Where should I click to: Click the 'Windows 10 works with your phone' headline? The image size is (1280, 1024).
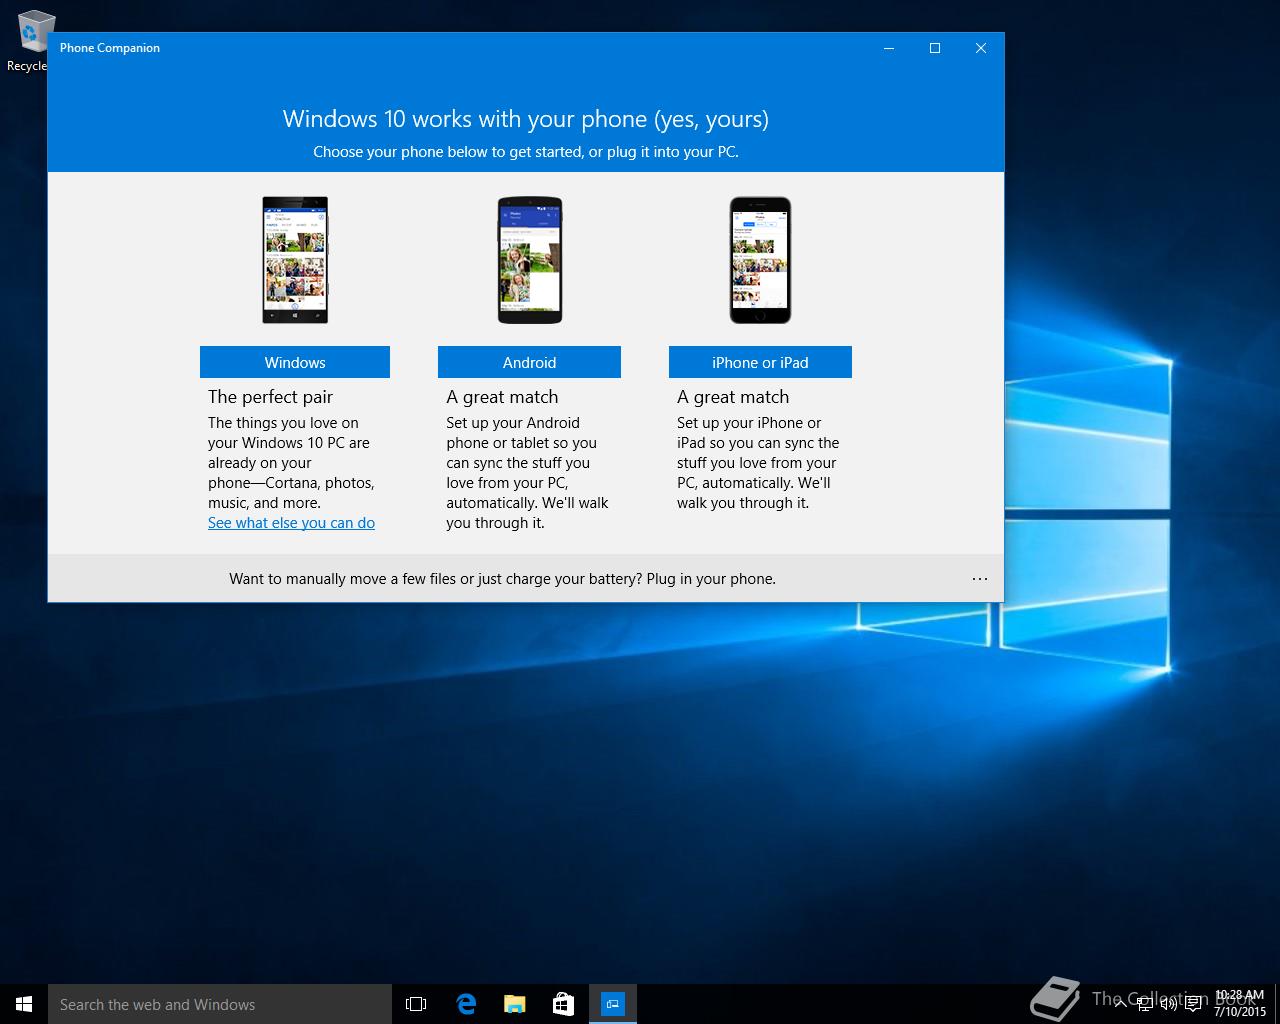(526, 119)
